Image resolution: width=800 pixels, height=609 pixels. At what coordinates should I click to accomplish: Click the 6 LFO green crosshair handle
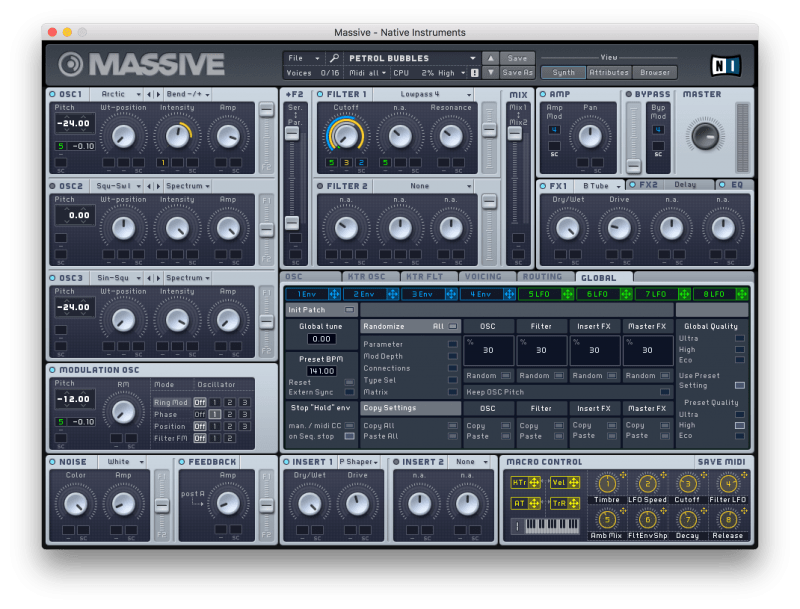click(626, 294)
